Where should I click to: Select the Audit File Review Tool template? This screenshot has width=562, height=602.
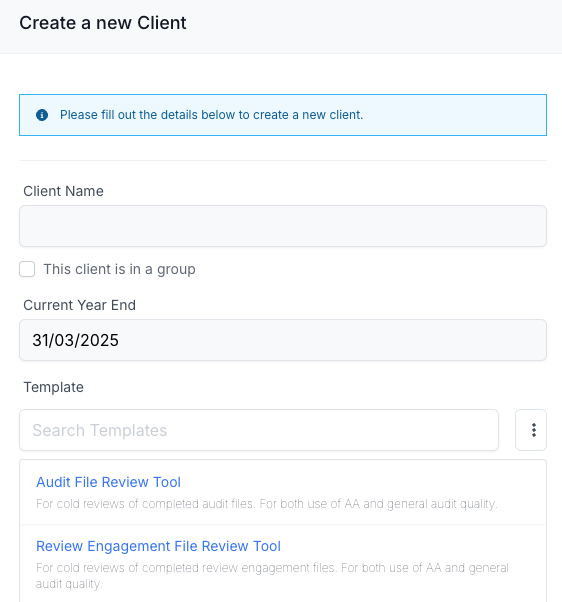coord(108,482)
